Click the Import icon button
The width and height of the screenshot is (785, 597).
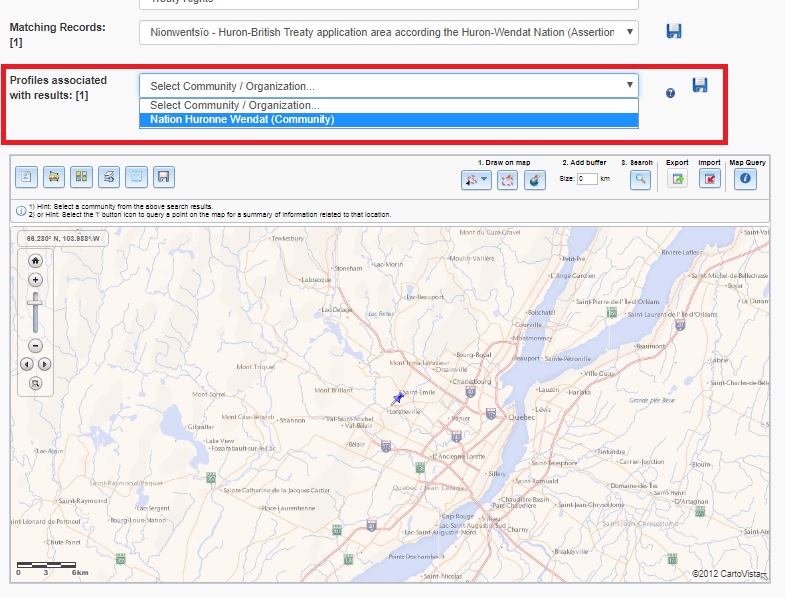[x=710, y=179]
